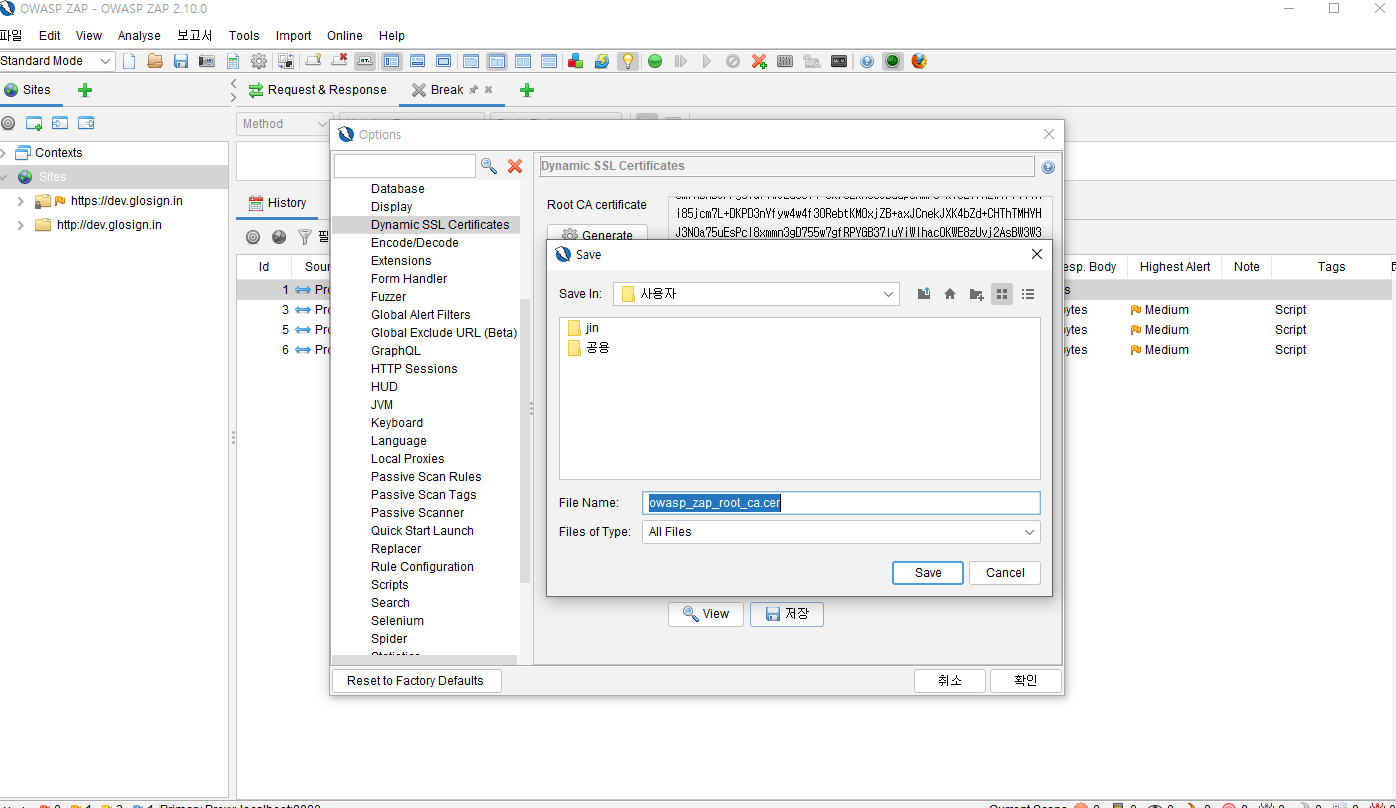The image size is (1396, 808).
Task: Switch to Request & Response tab
Action: (317, 90)
